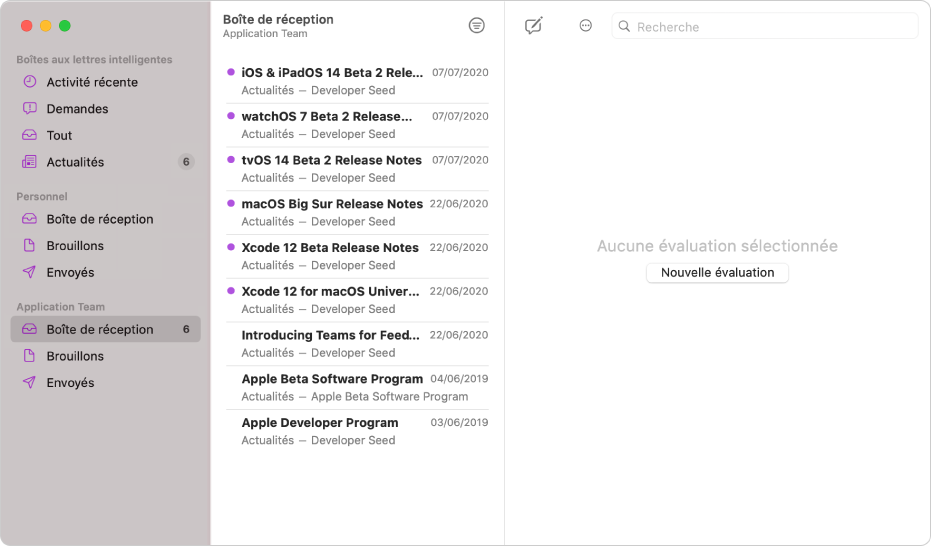Open the Demandes smart mailbox

tap(106, 109)
